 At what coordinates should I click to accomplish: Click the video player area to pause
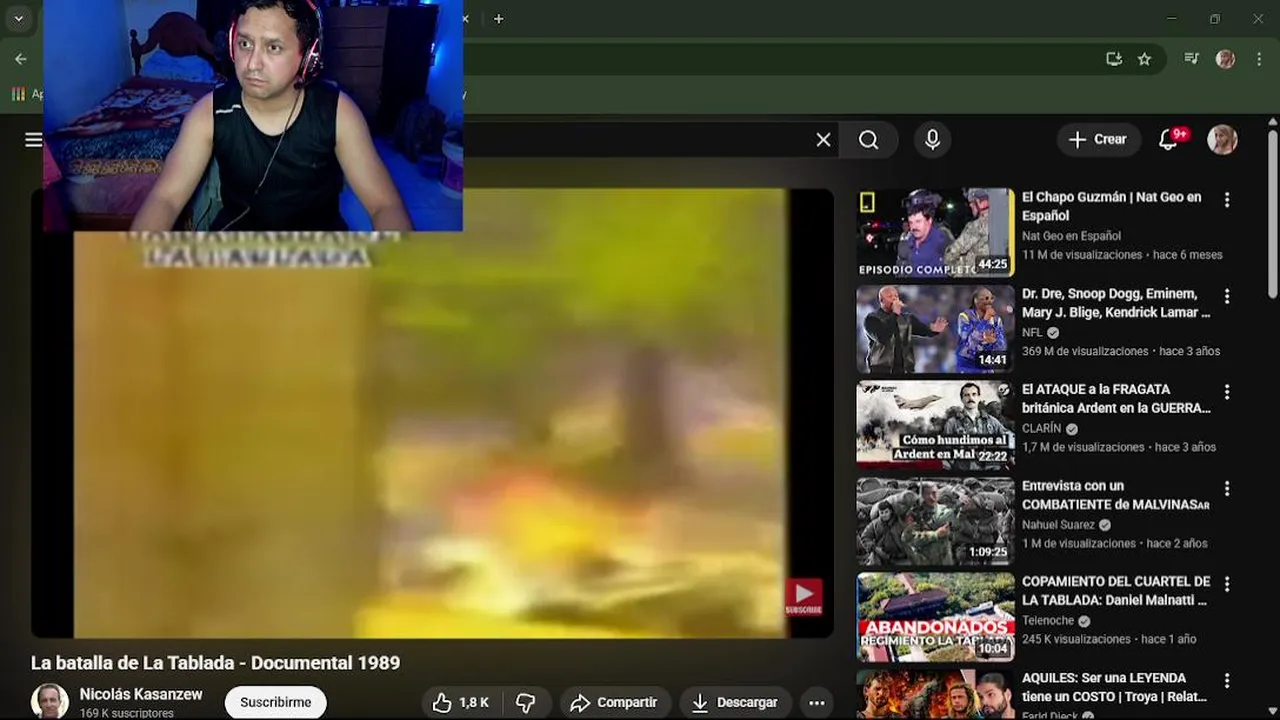point(432,413)
